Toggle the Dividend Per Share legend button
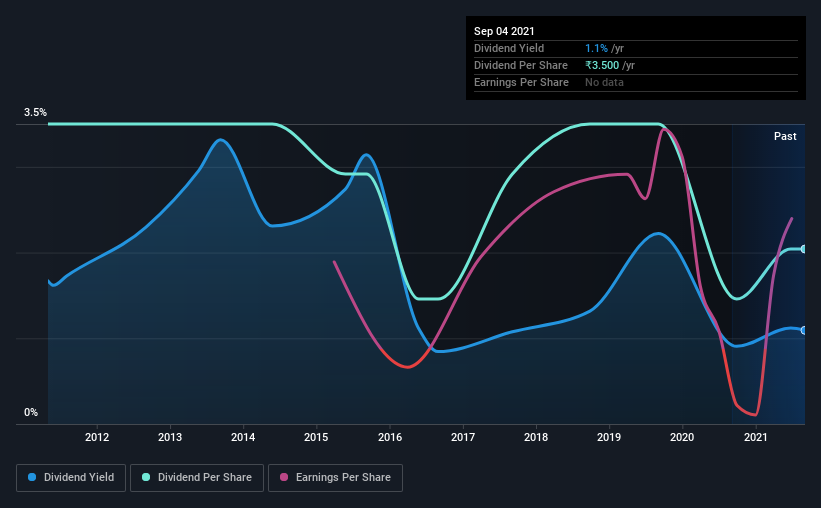This screenshot has height=508, width=821. 197,478
